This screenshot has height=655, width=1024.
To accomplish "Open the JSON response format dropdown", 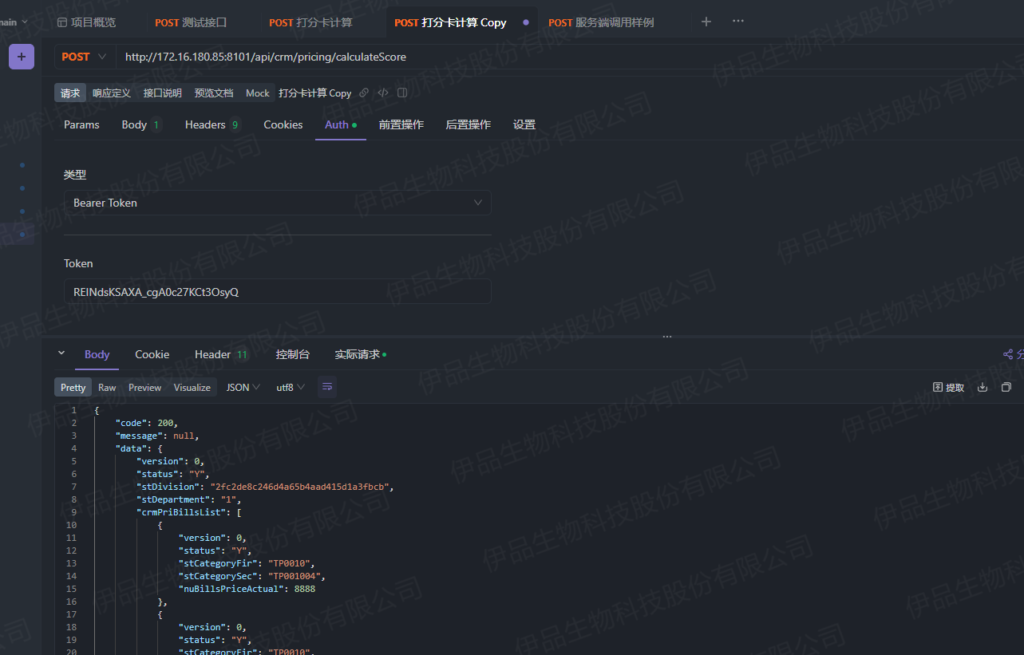I will [243, 387].
